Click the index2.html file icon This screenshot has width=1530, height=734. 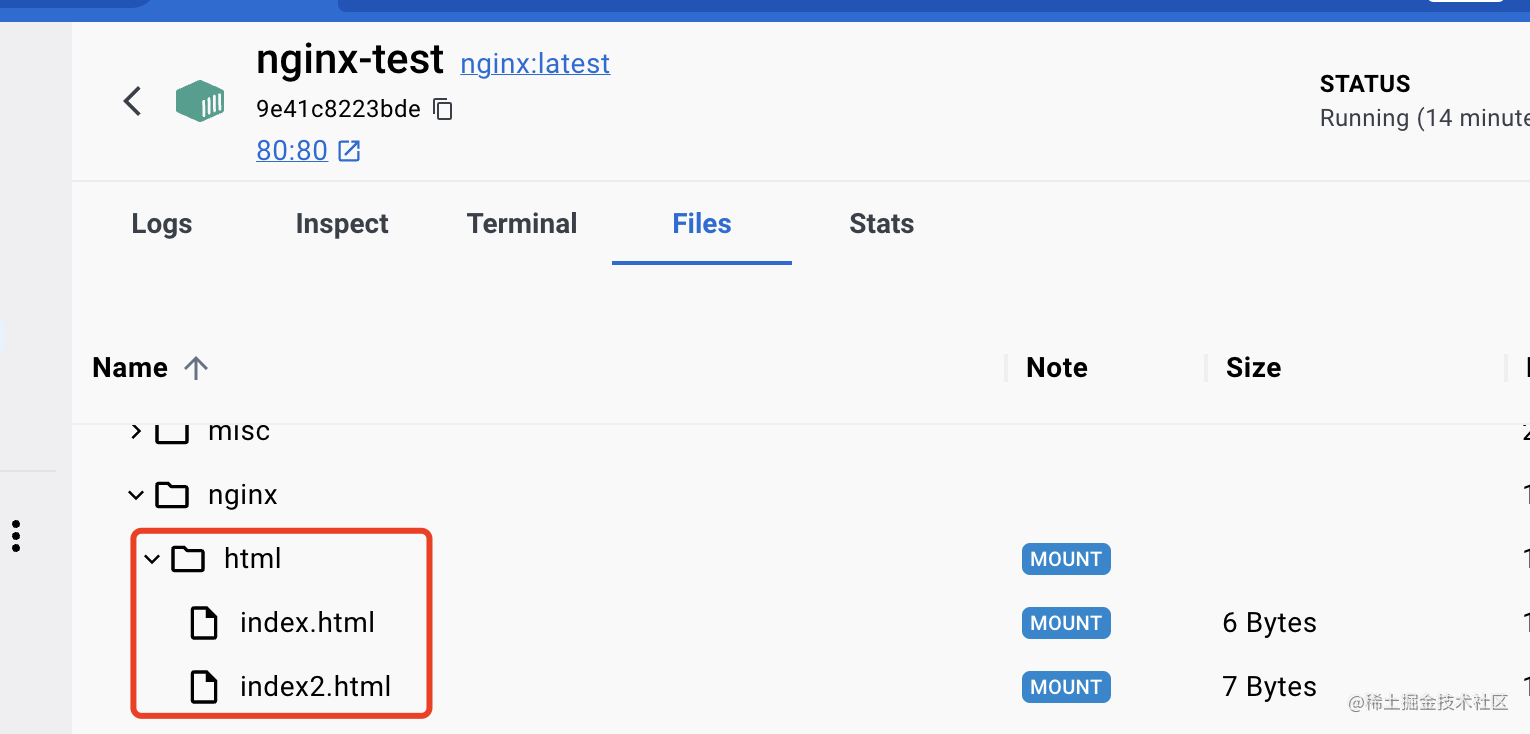coord(204,687)
